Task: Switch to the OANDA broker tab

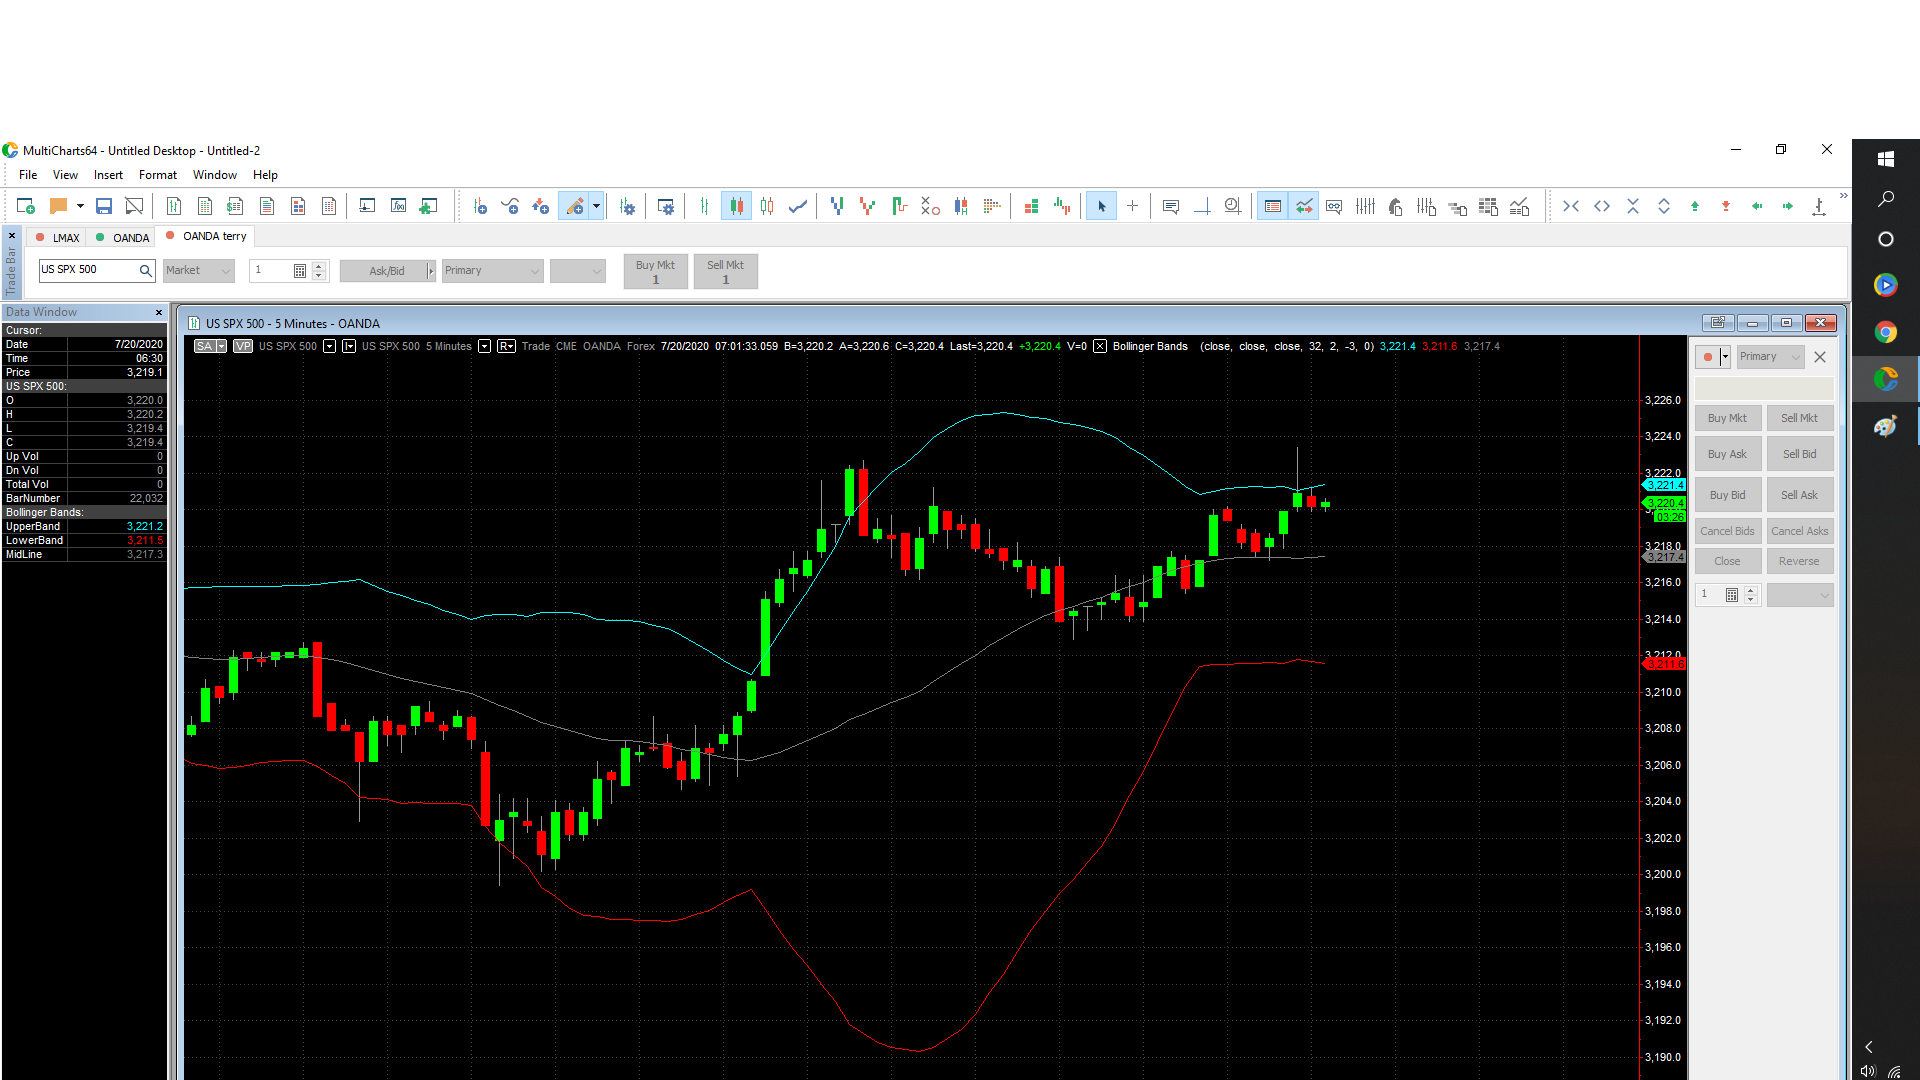Action: 123,238
